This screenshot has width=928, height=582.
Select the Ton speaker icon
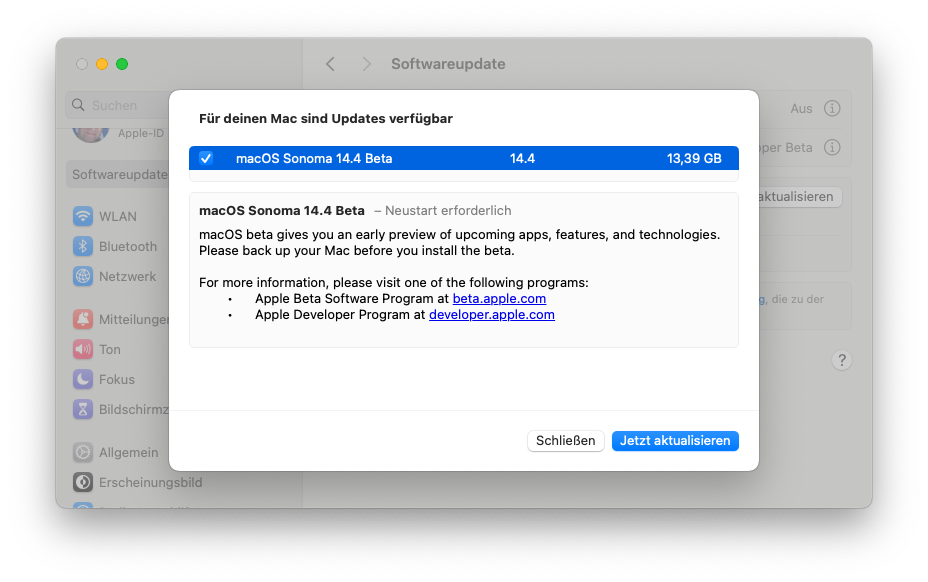[83, 350]
